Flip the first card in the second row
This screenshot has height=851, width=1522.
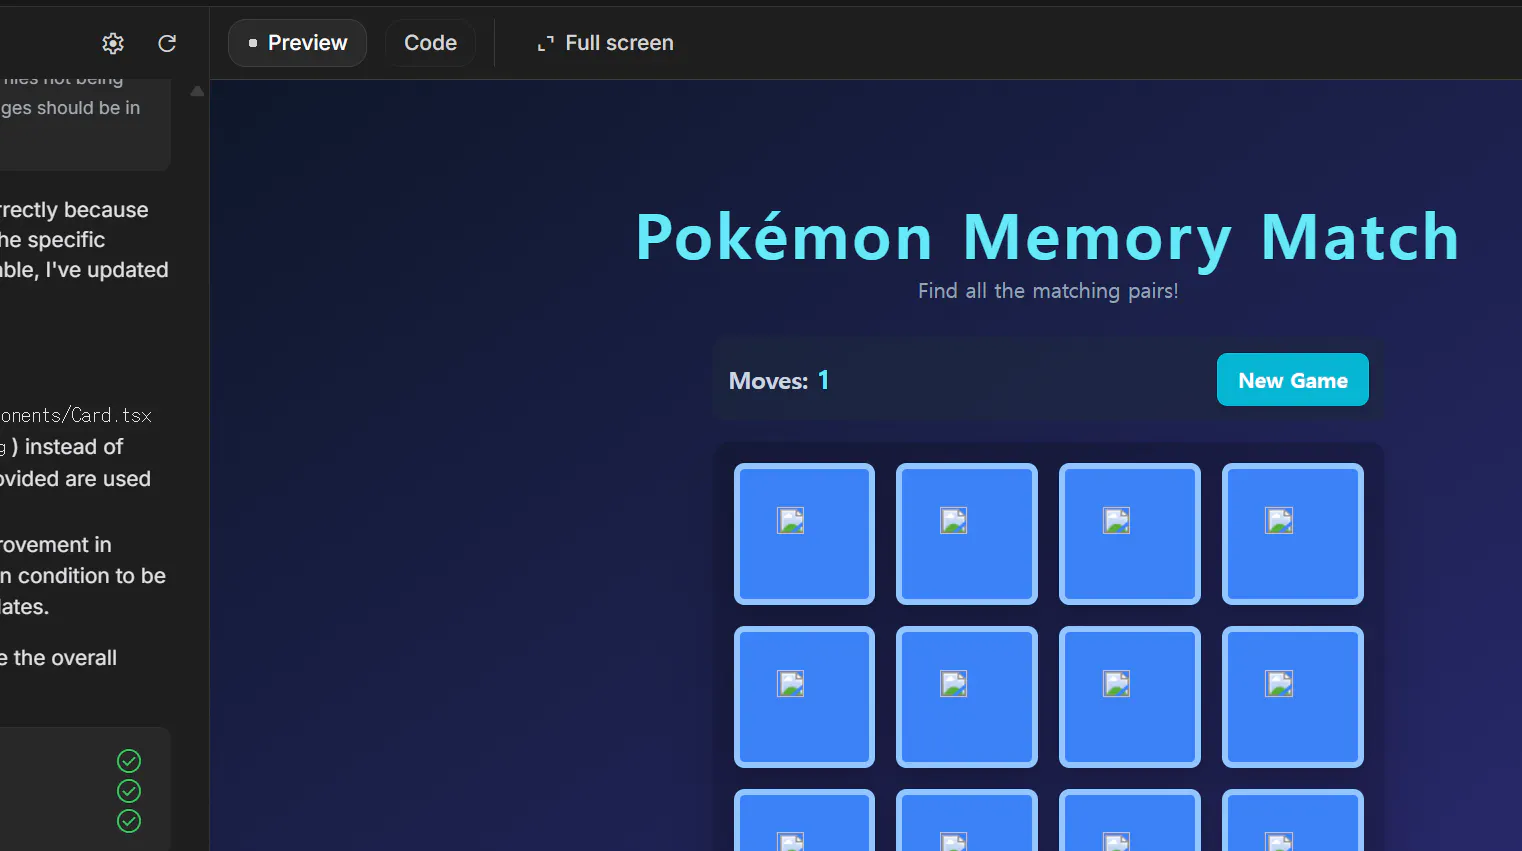(x=804, y=697)
